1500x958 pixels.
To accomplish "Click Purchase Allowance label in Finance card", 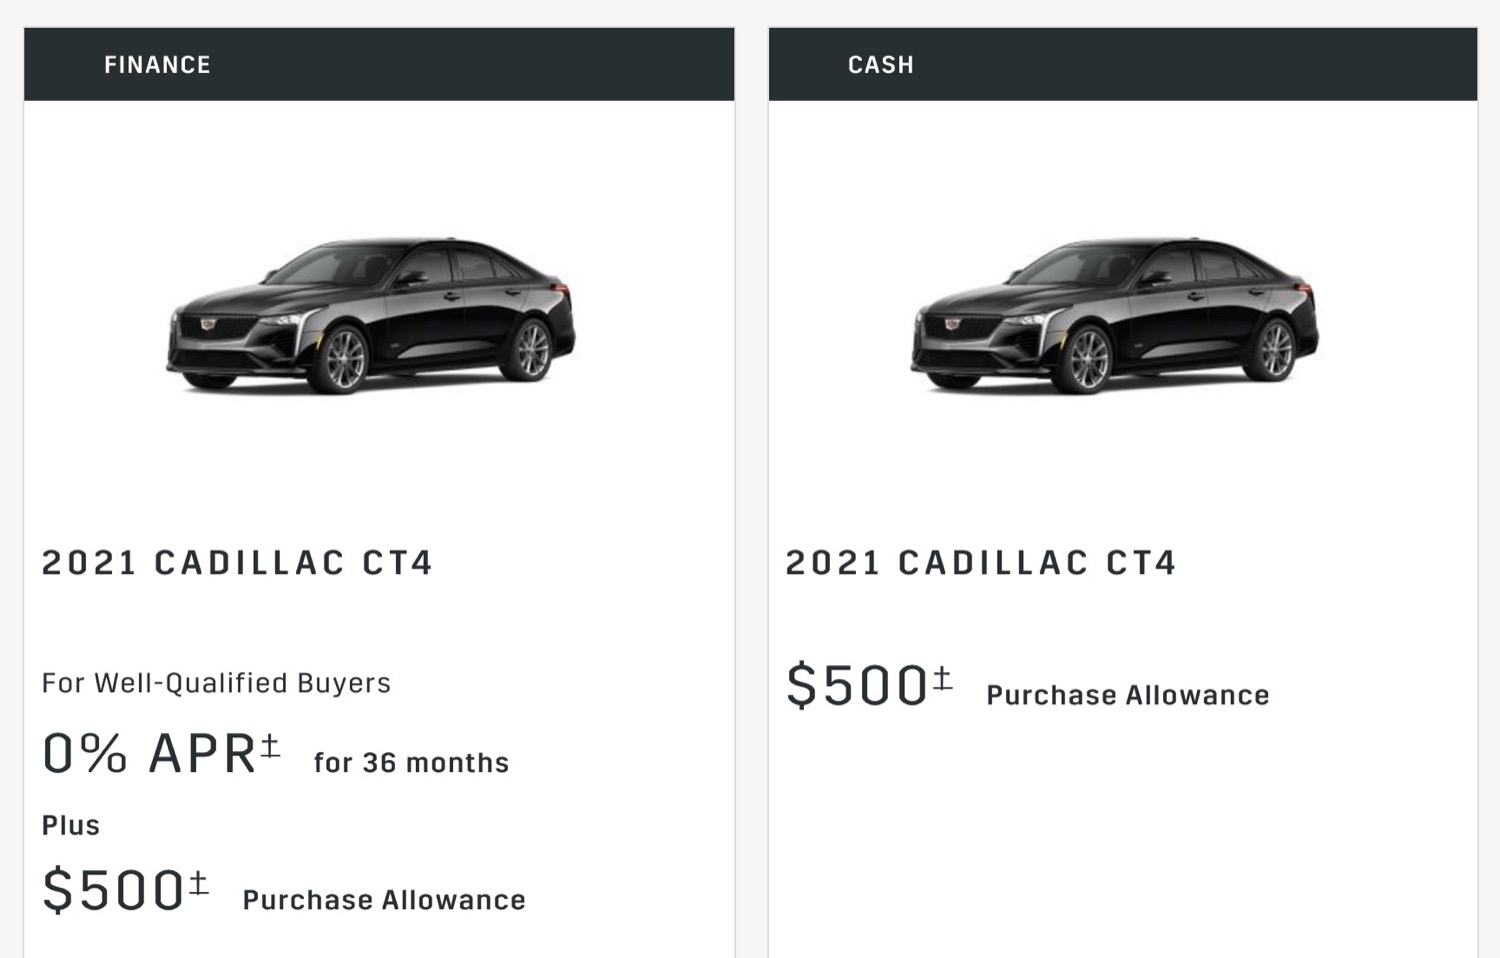I will tap(384, 900).
